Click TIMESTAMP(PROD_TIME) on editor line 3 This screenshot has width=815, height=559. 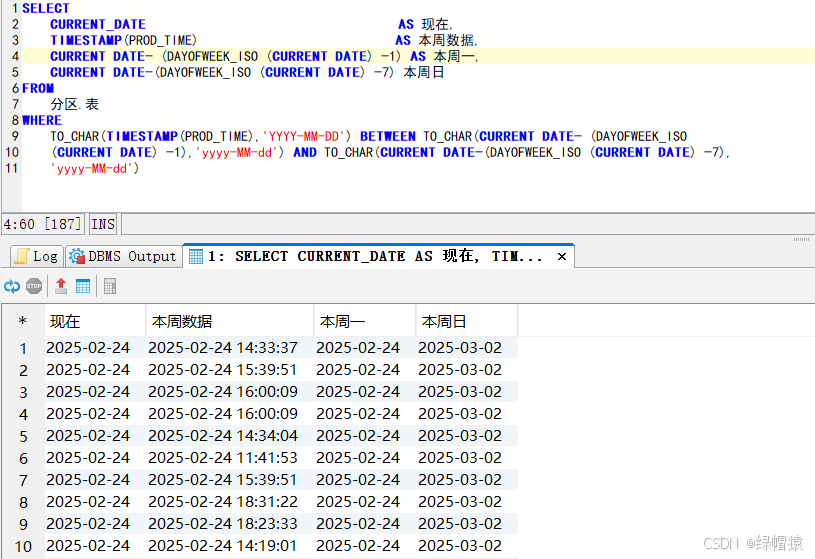tap(124, 41)
